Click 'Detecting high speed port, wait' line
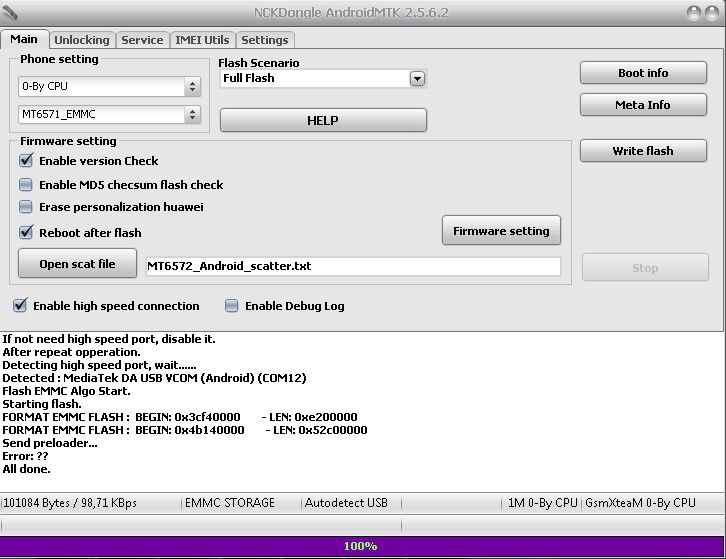The image size is (726, 559). (99, 365)
